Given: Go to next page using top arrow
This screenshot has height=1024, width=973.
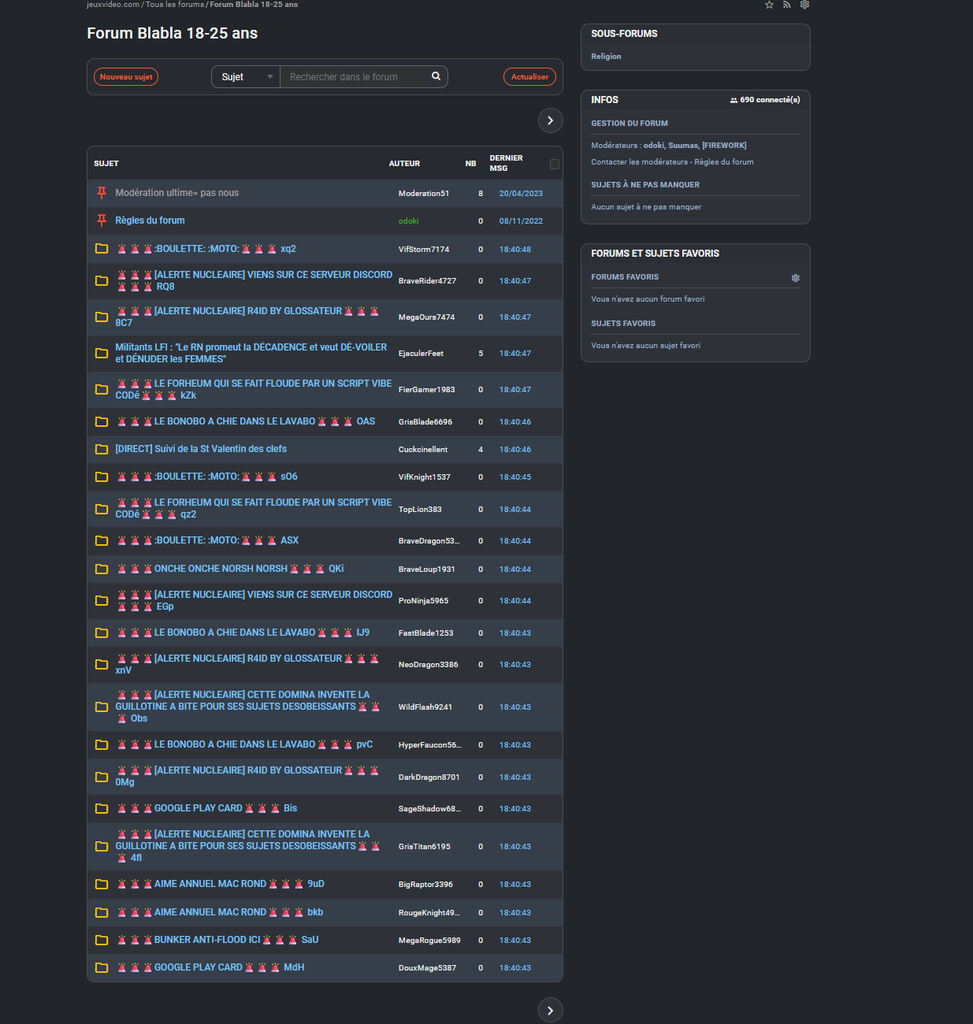Looking at the screenshot, I should tap(550, 120).
